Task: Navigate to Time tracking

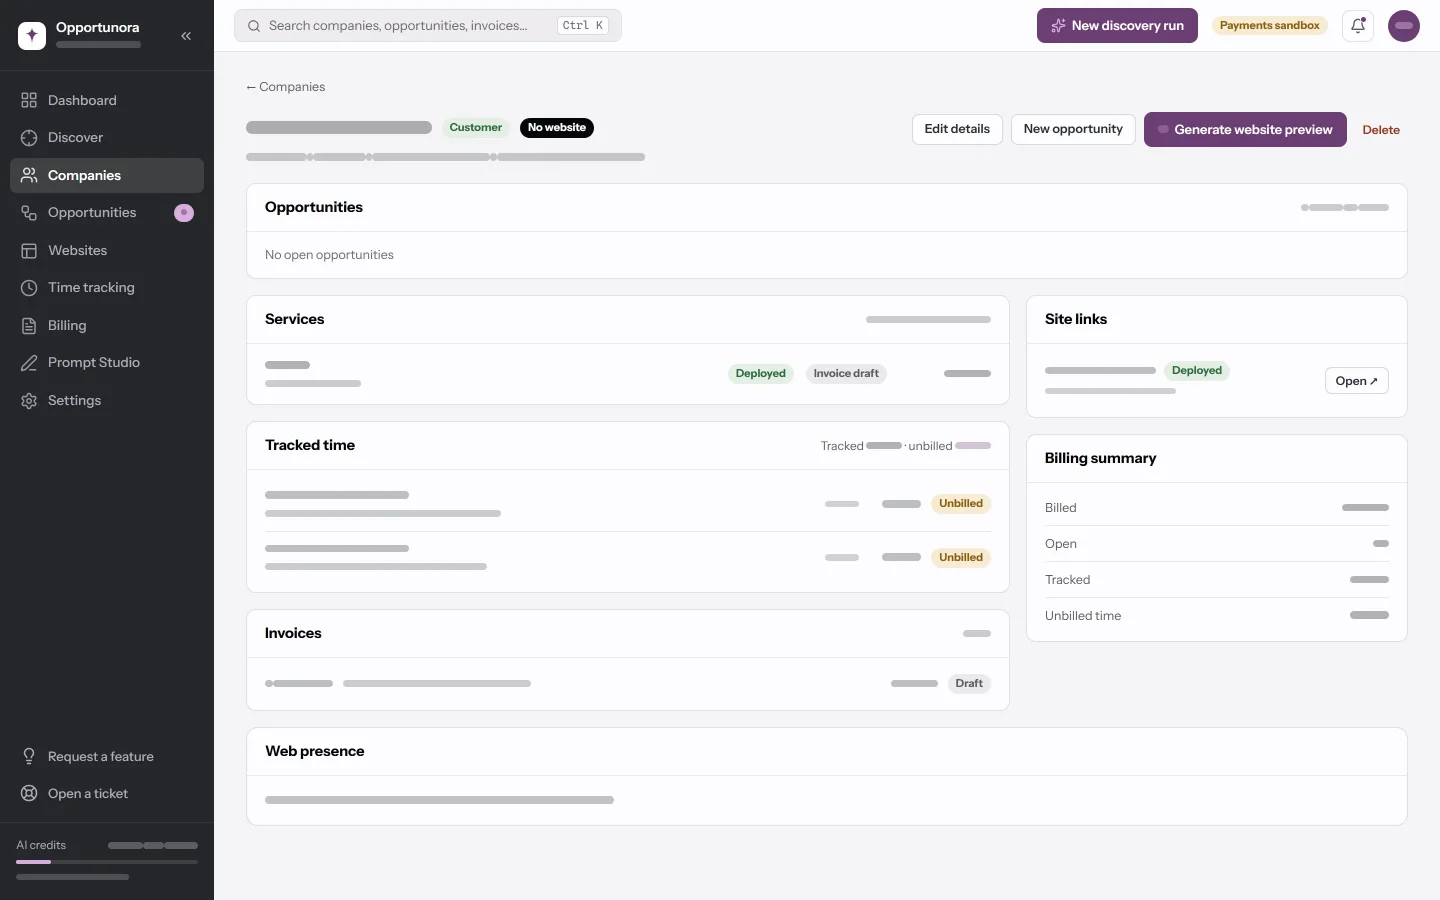Action: pos(107,288)
